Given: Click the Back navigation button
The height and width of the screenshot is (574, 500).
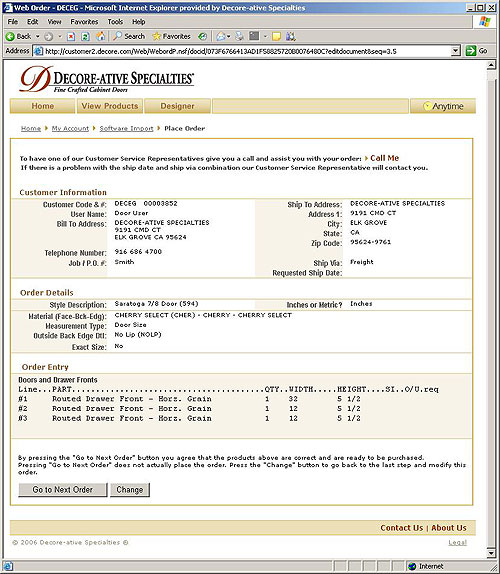Looking at the screenshot, I should [18, 36].
